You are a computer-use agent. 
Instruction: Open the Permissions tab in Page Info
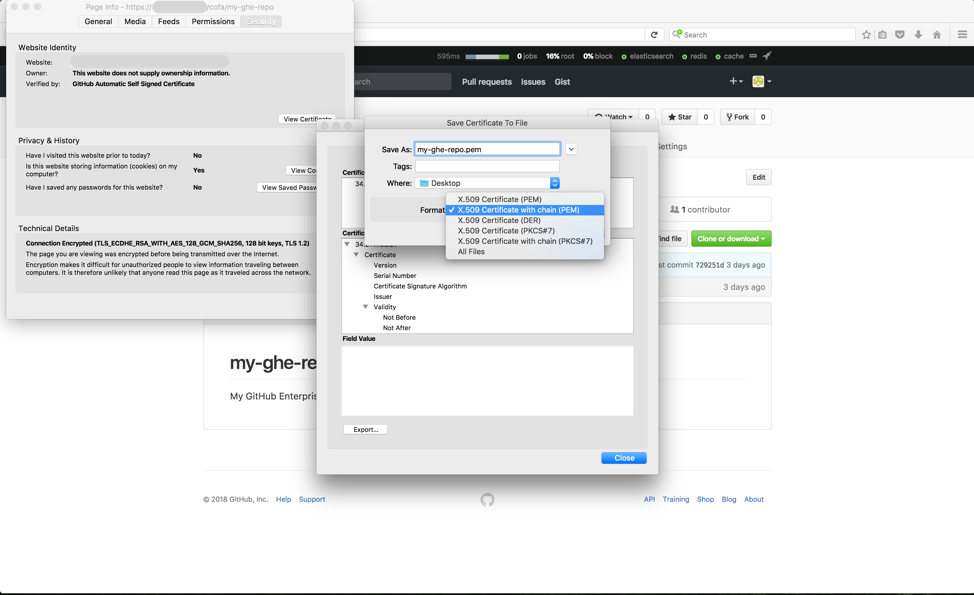click(213, 22)
